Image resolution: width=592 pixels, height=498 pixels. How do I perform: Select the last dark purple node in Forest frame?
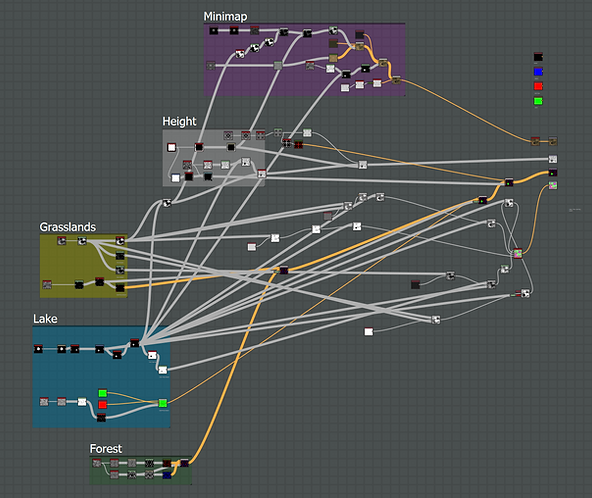click(184, 463)
